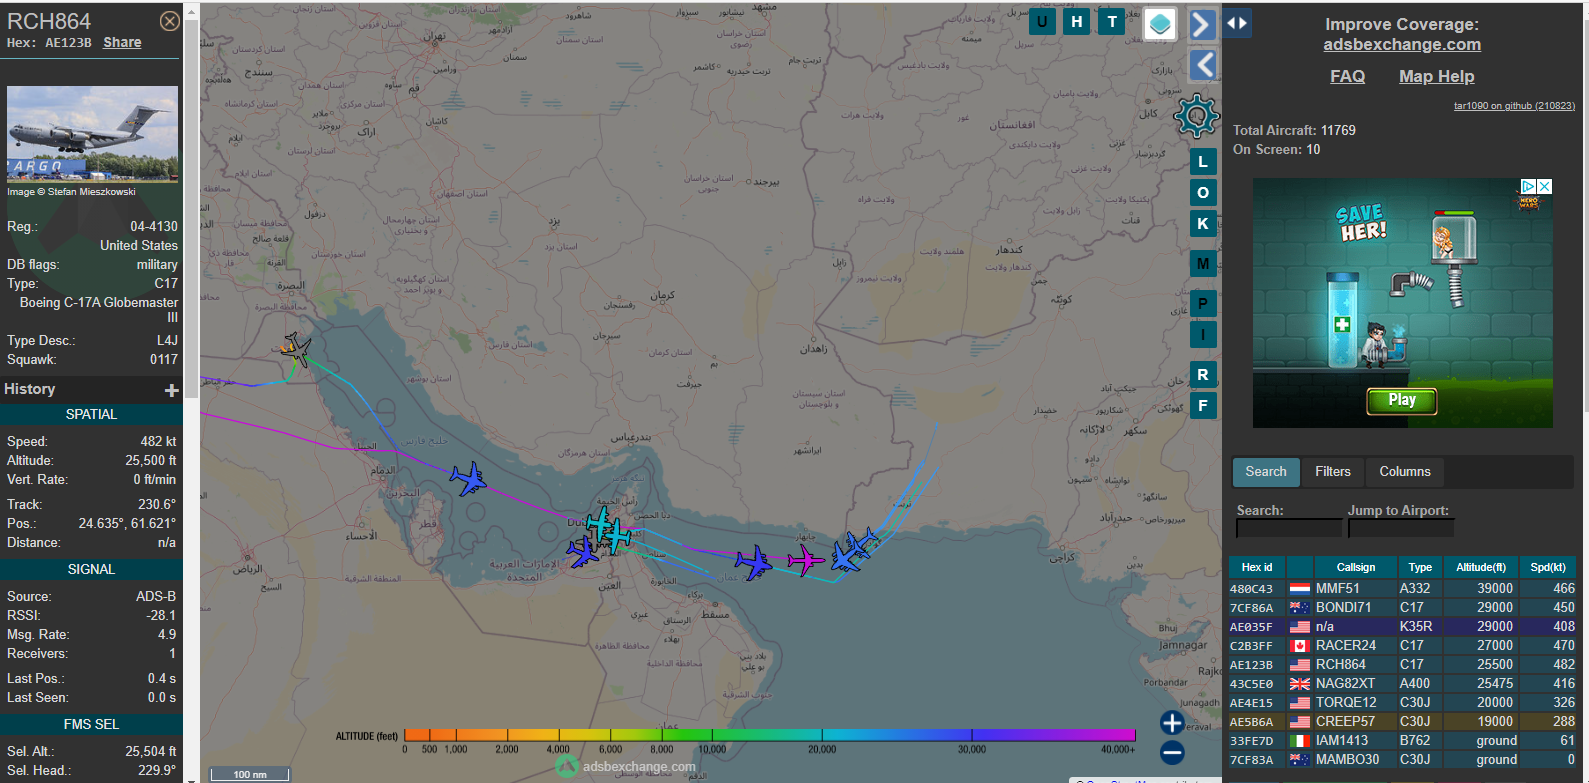Close the advertisement X icon

pos(1545,186)
